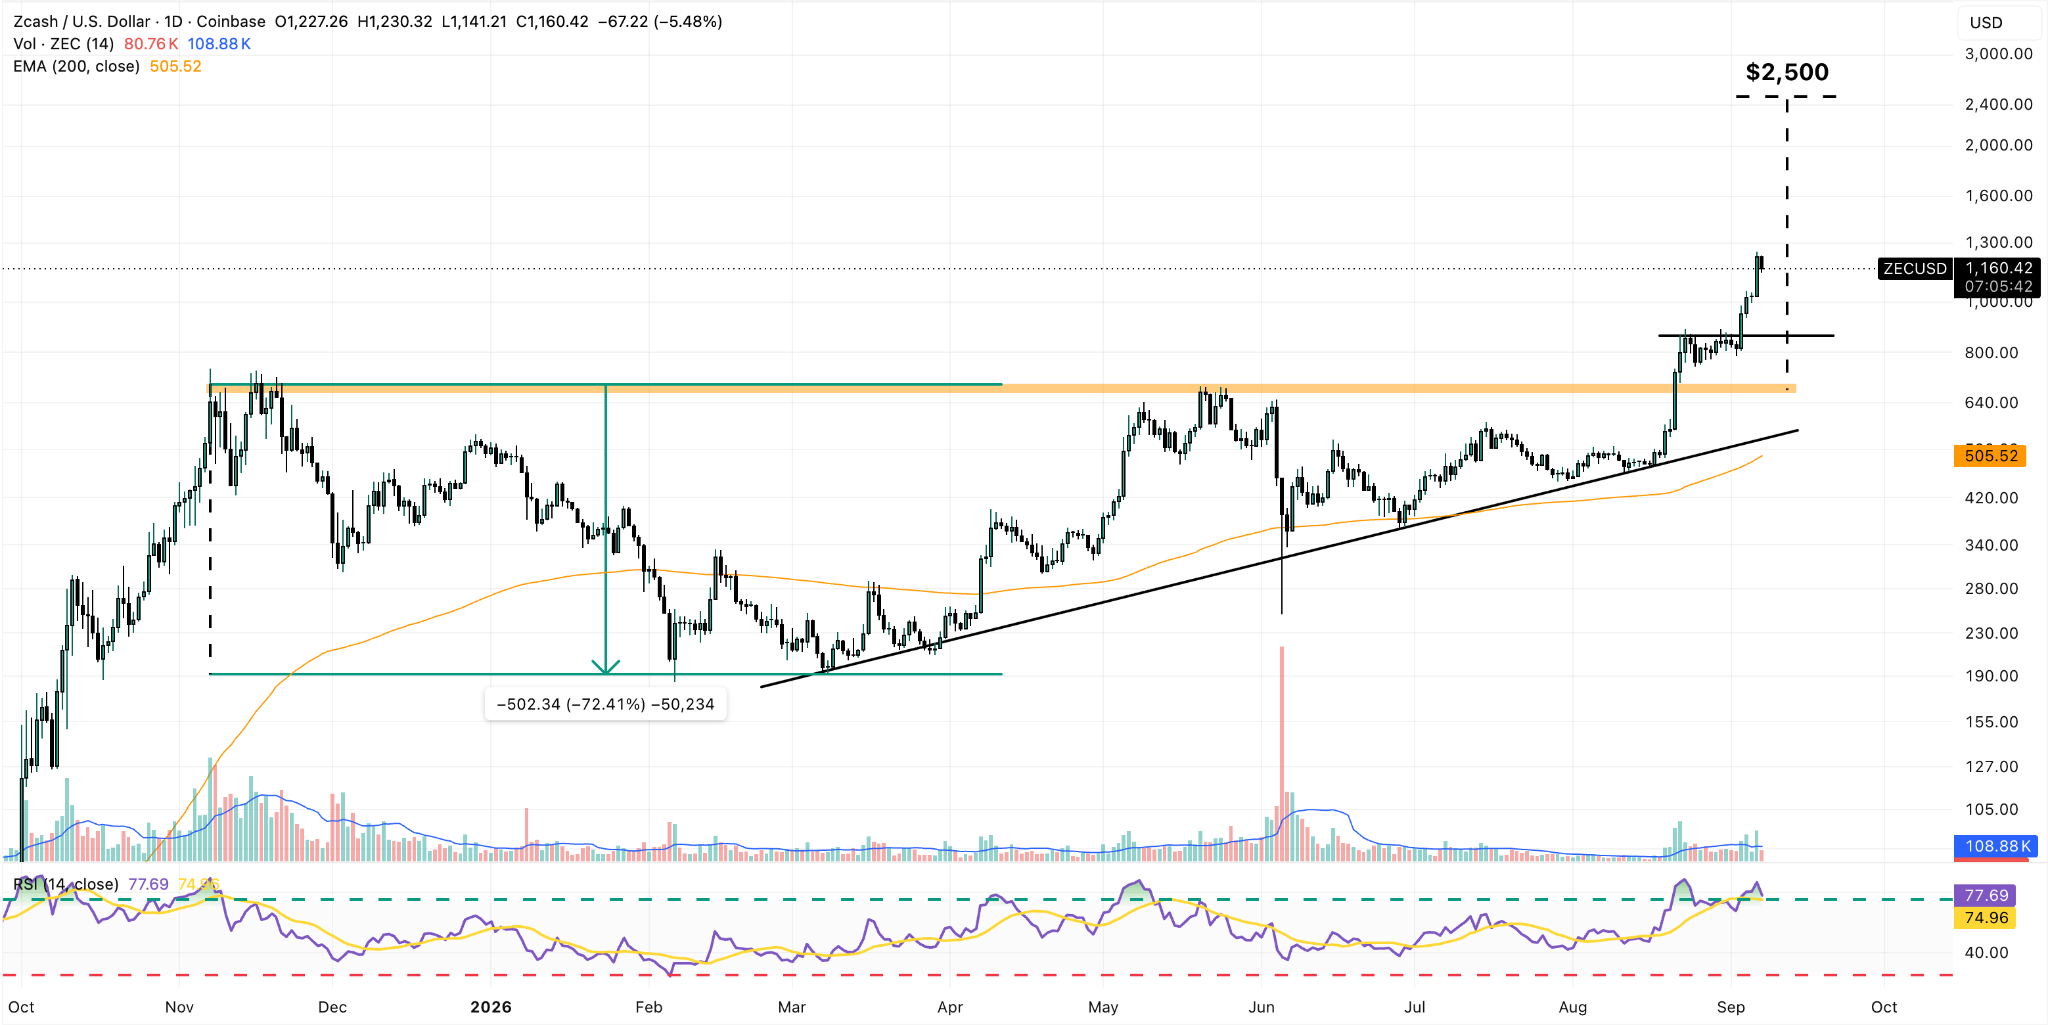Select the Vol · ZEC (14) indicator legend
The image size is (2048, 1025).
(x=64, y=44)
